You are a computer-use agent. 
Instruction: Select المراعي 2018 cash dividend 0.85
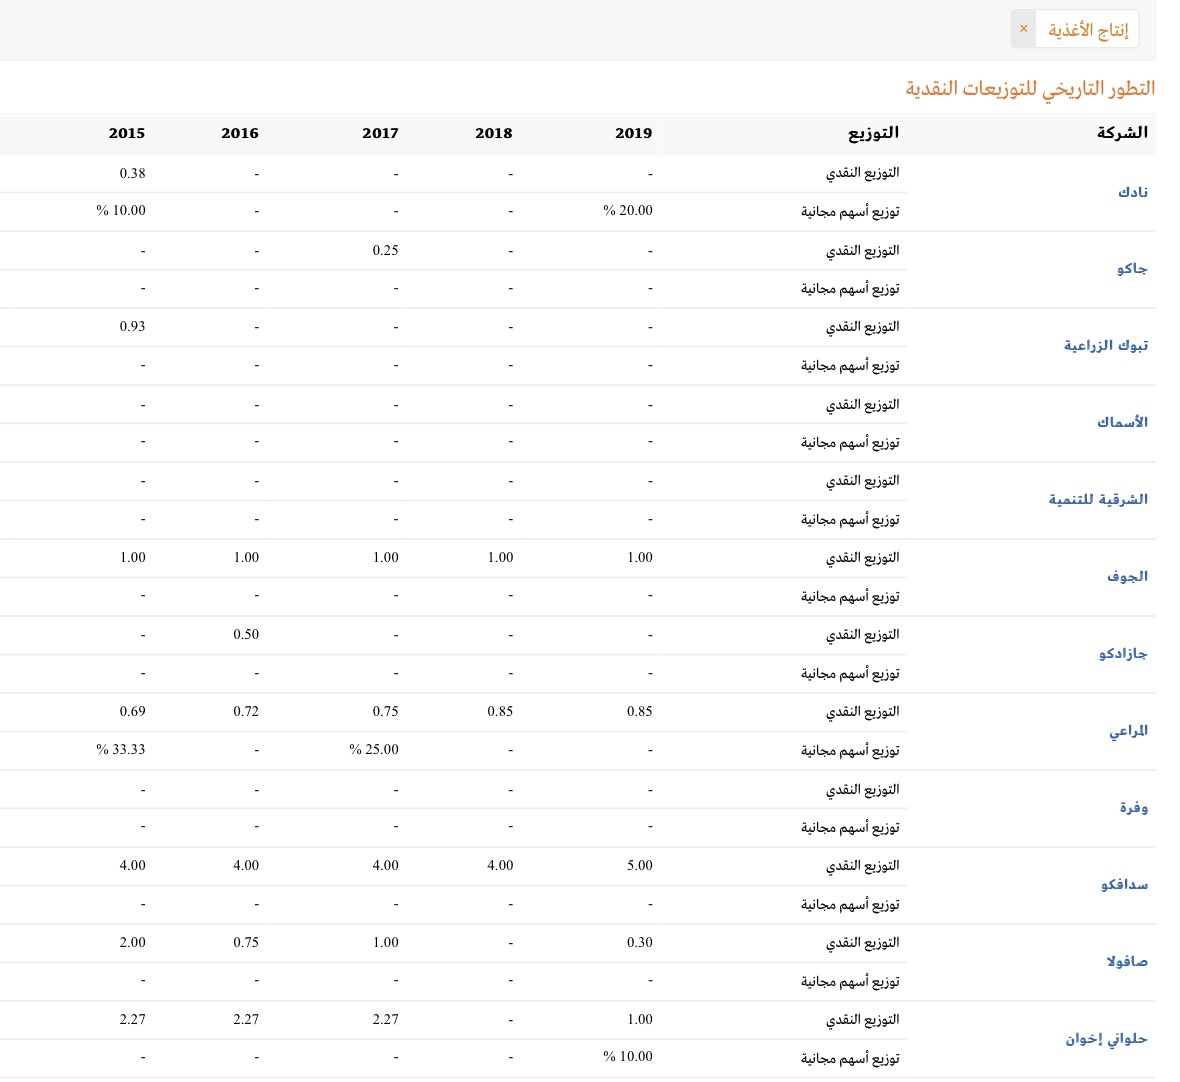tap(500, 711)
